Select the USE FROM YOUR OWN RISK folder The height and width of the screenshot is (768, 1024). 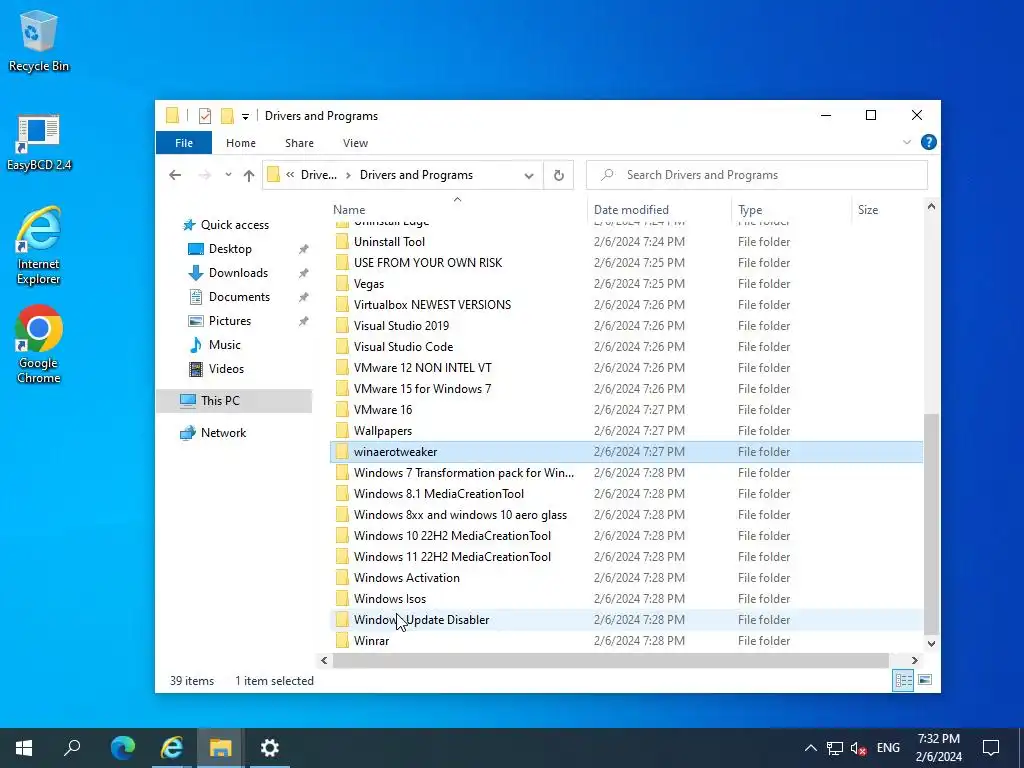tap(626, 263)
